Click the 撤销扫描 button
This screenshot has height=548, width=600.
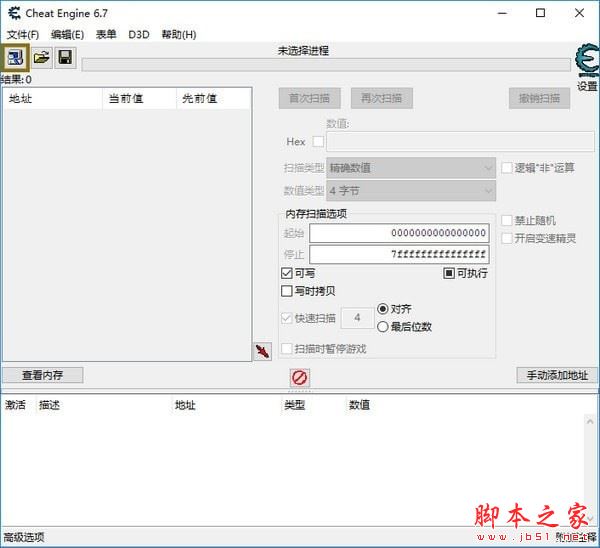539,98
